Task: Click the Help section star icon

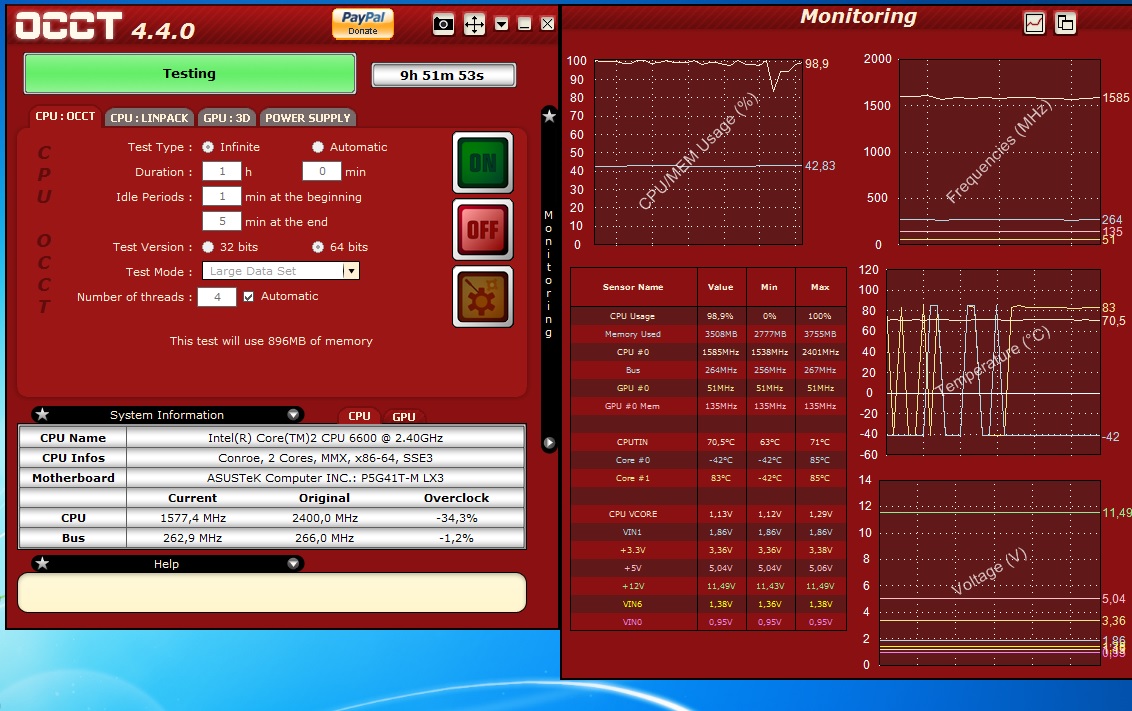Action: click(42, 564)
